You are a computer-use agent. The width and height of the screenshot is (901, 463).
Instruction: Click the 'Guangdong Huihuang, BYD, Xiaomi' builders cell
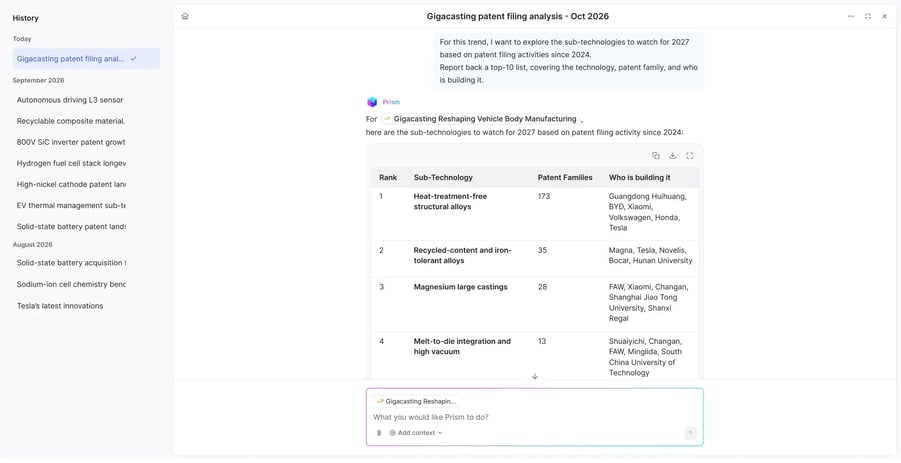coord(648,212)
